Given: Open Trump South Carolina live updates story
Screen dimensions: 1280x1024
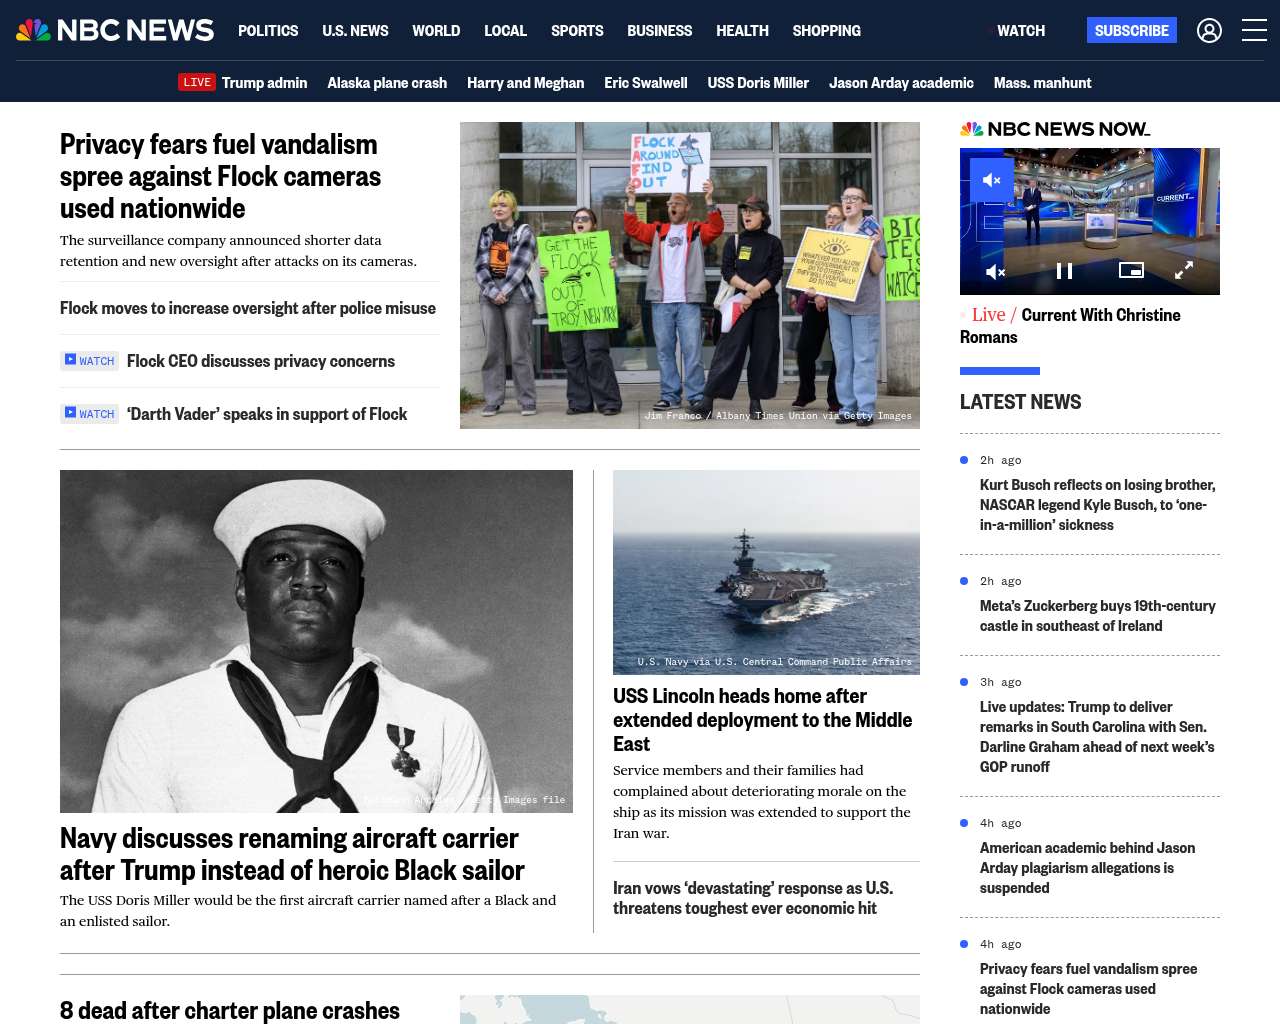Looking at the screenshot, I should [1097, 737].
